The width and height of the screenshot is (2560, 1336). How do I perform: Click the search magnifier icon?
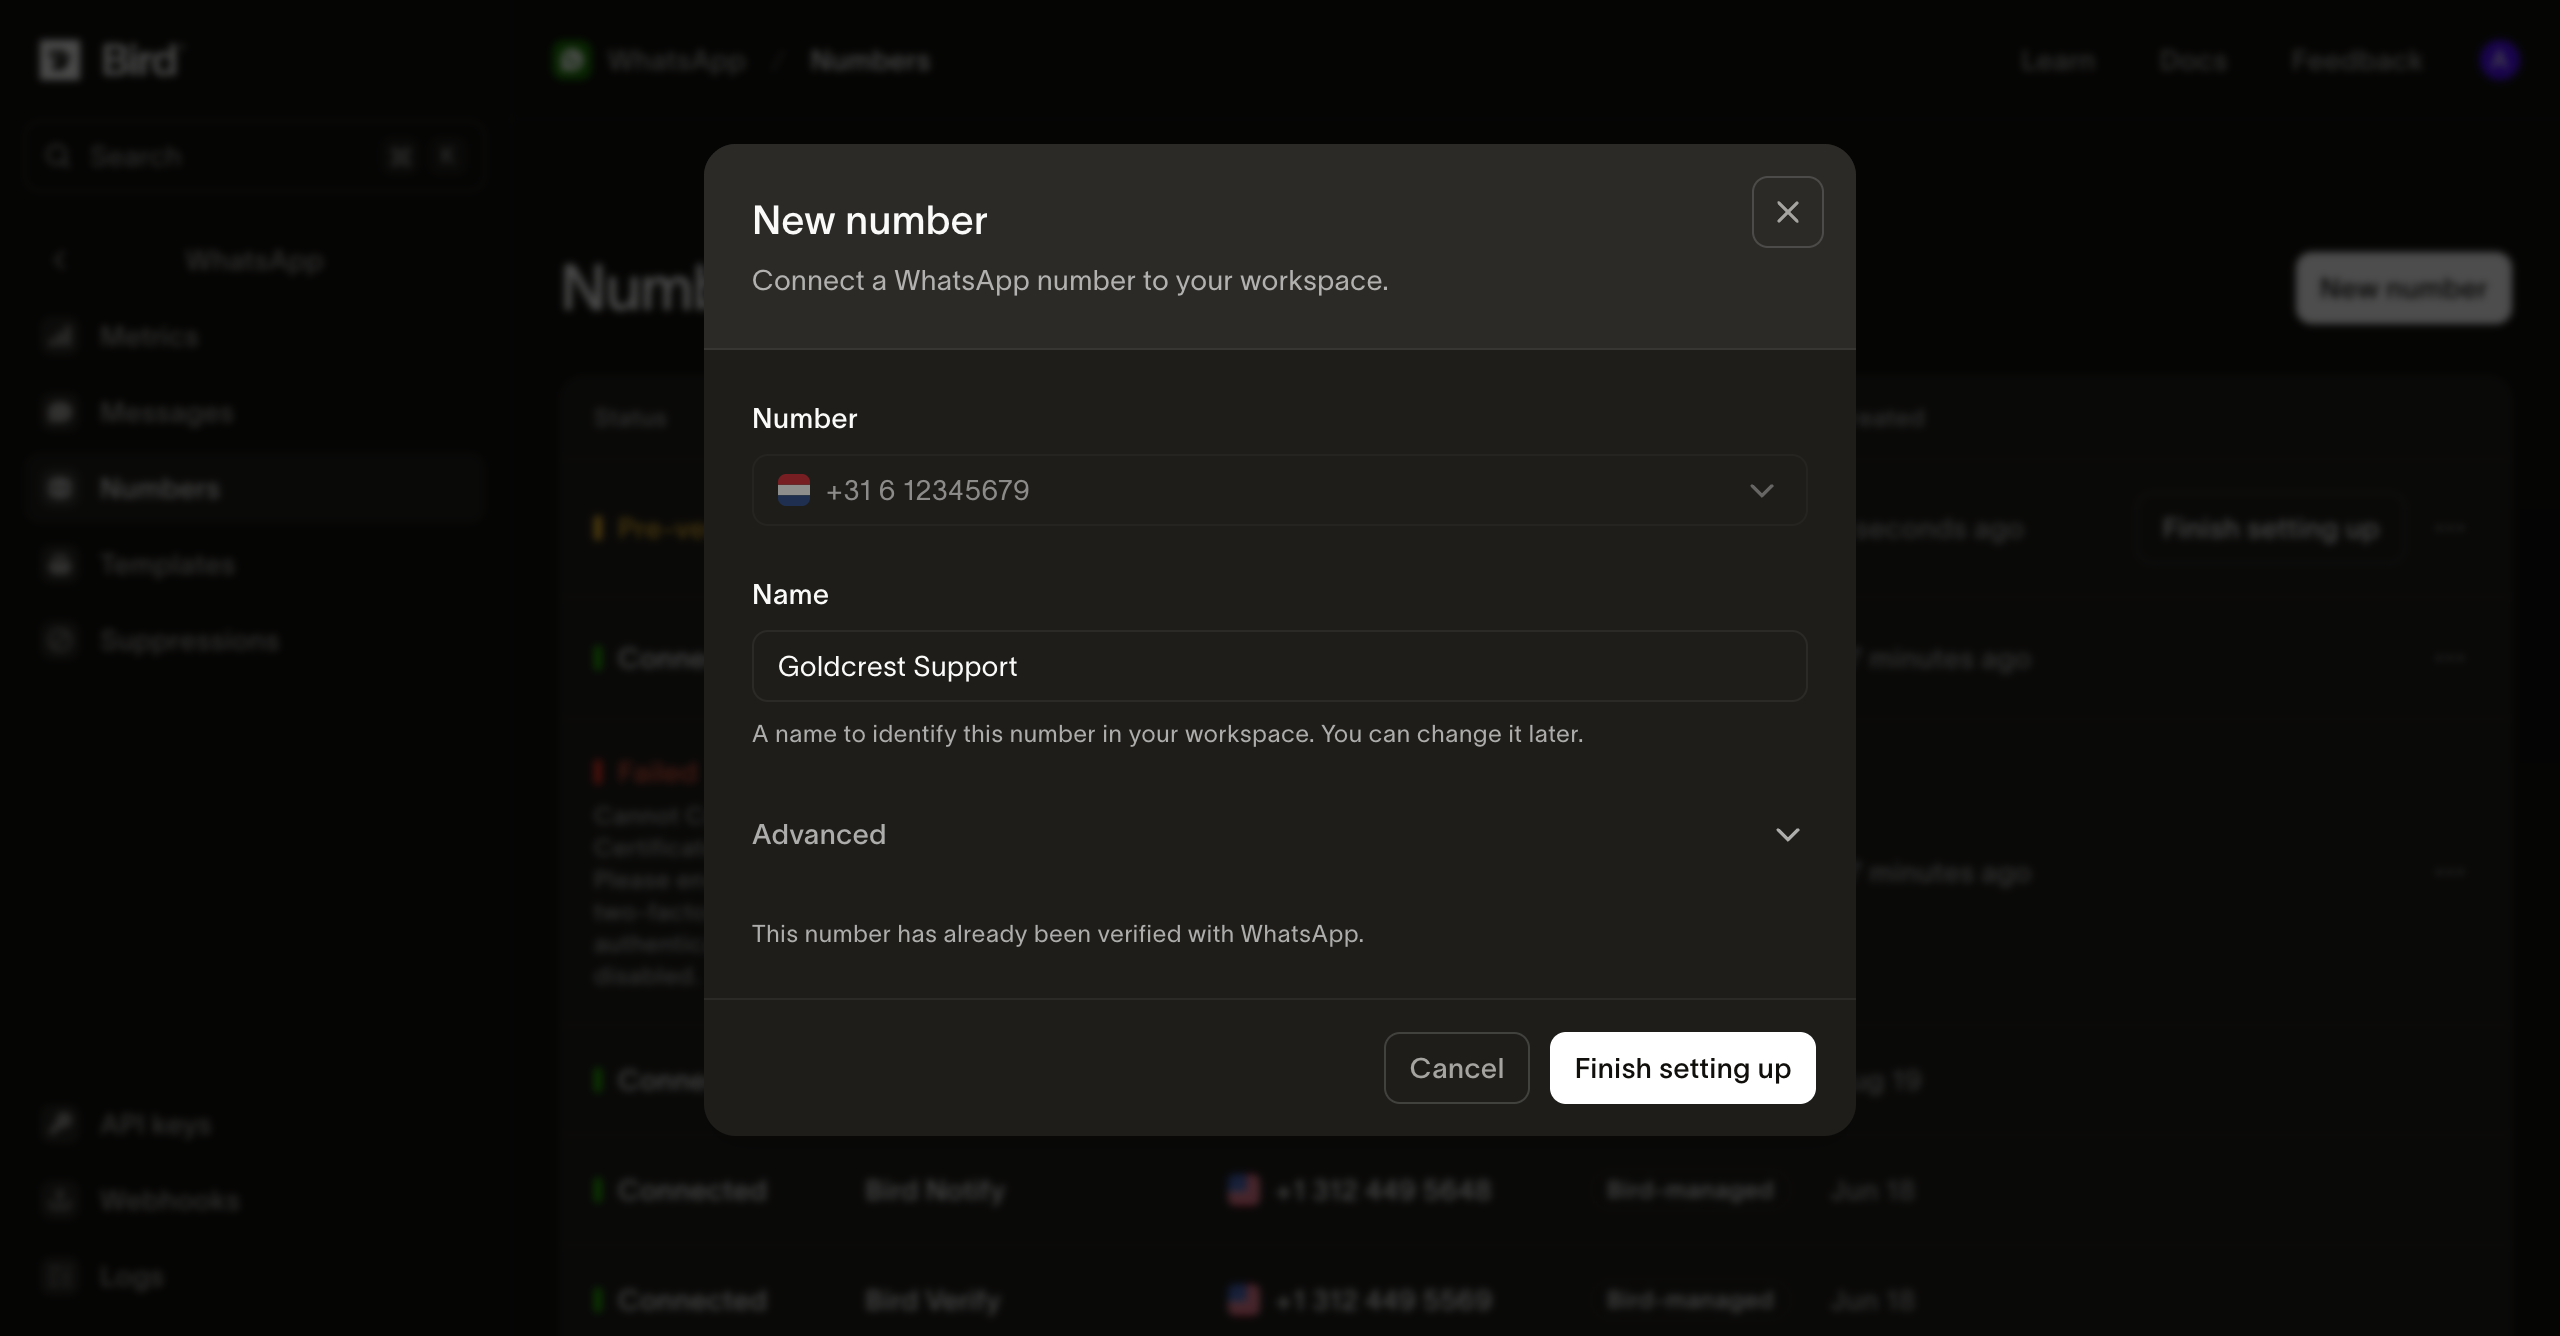coord(58,156)
